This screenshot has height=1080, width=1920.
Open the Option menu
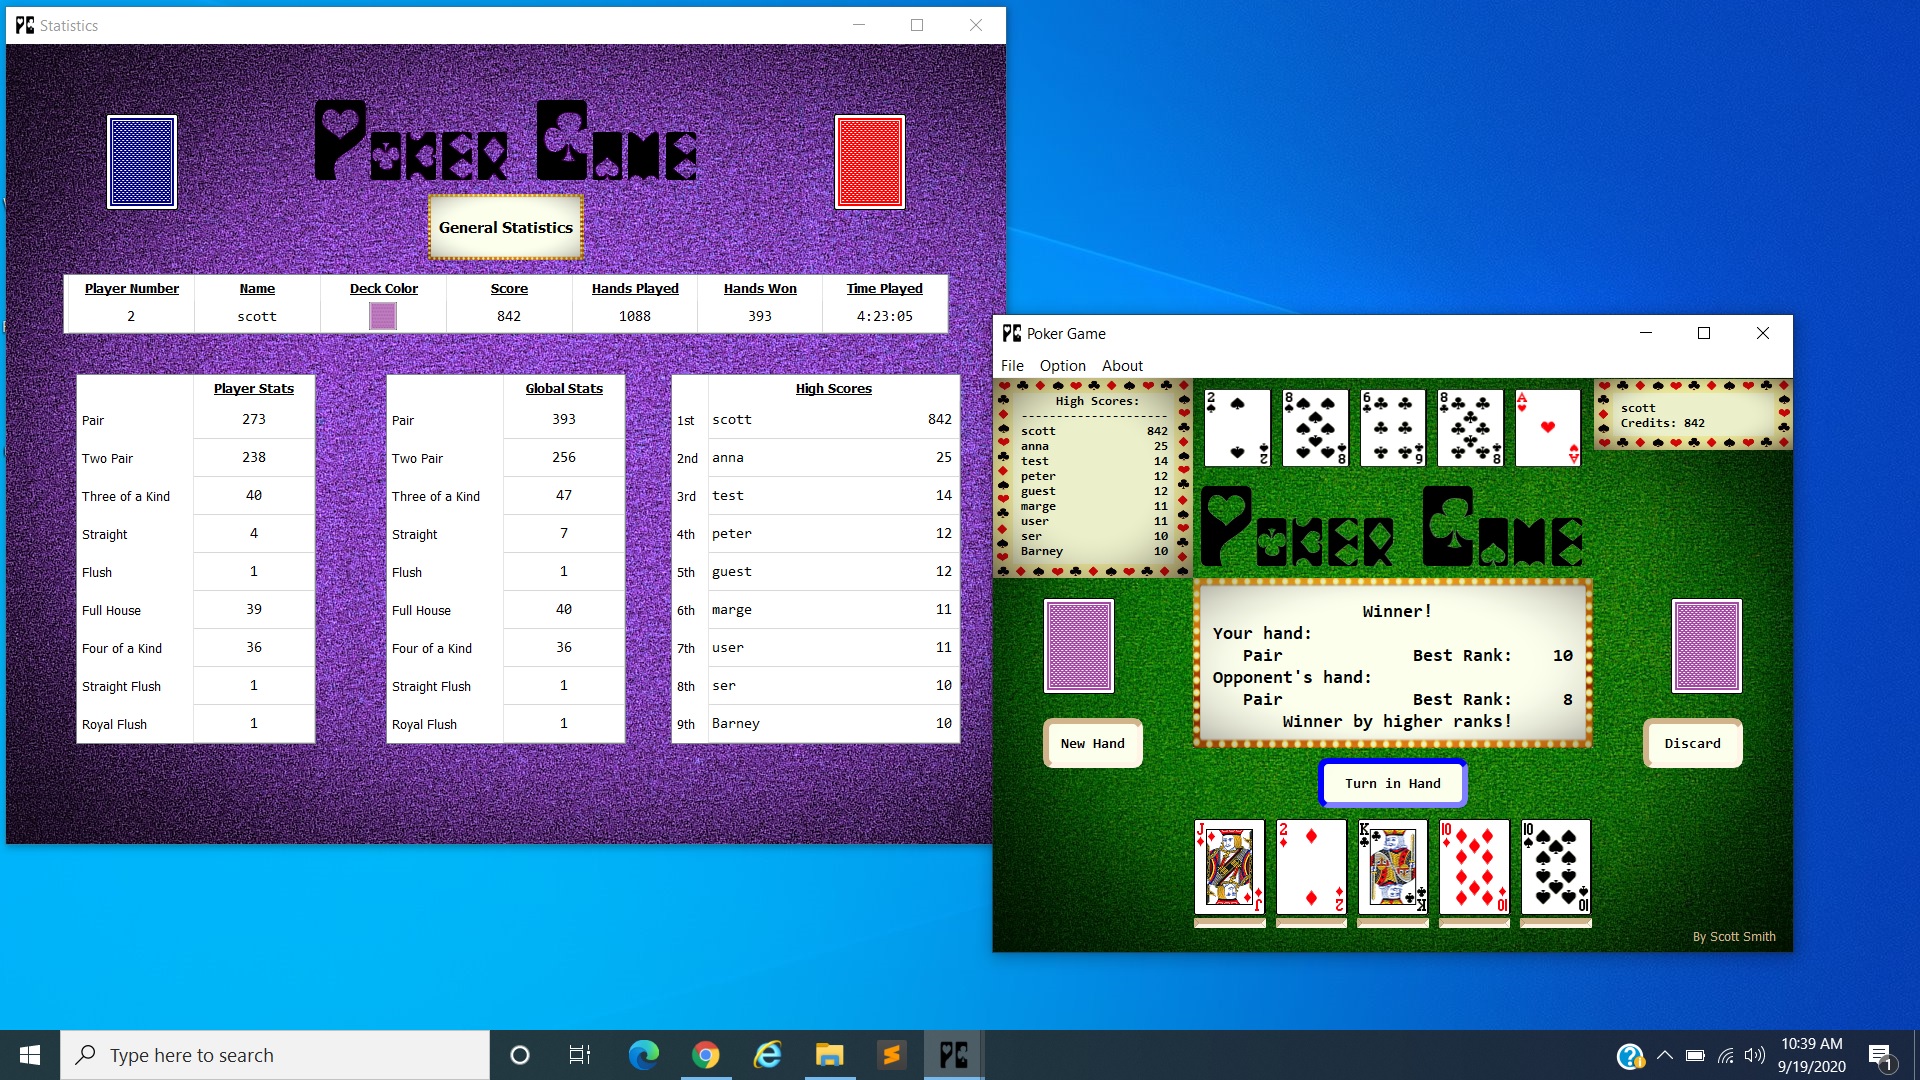click(x=1062, y=365)
